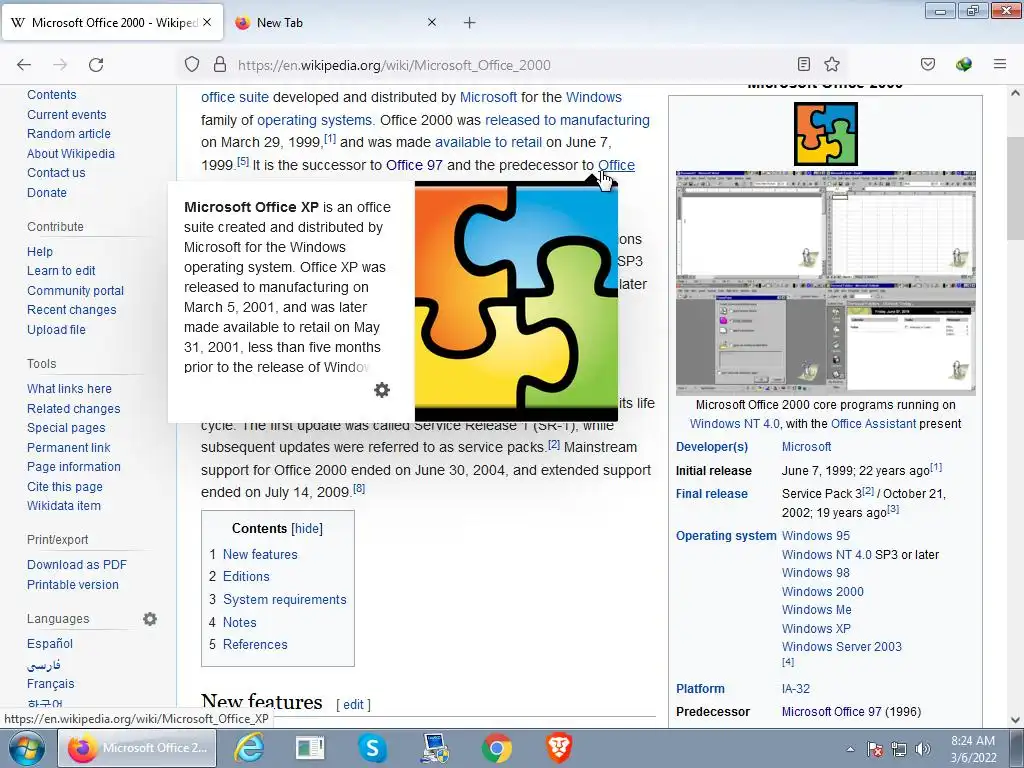
Task: Open the Office Assistant link
Action: 873,424
